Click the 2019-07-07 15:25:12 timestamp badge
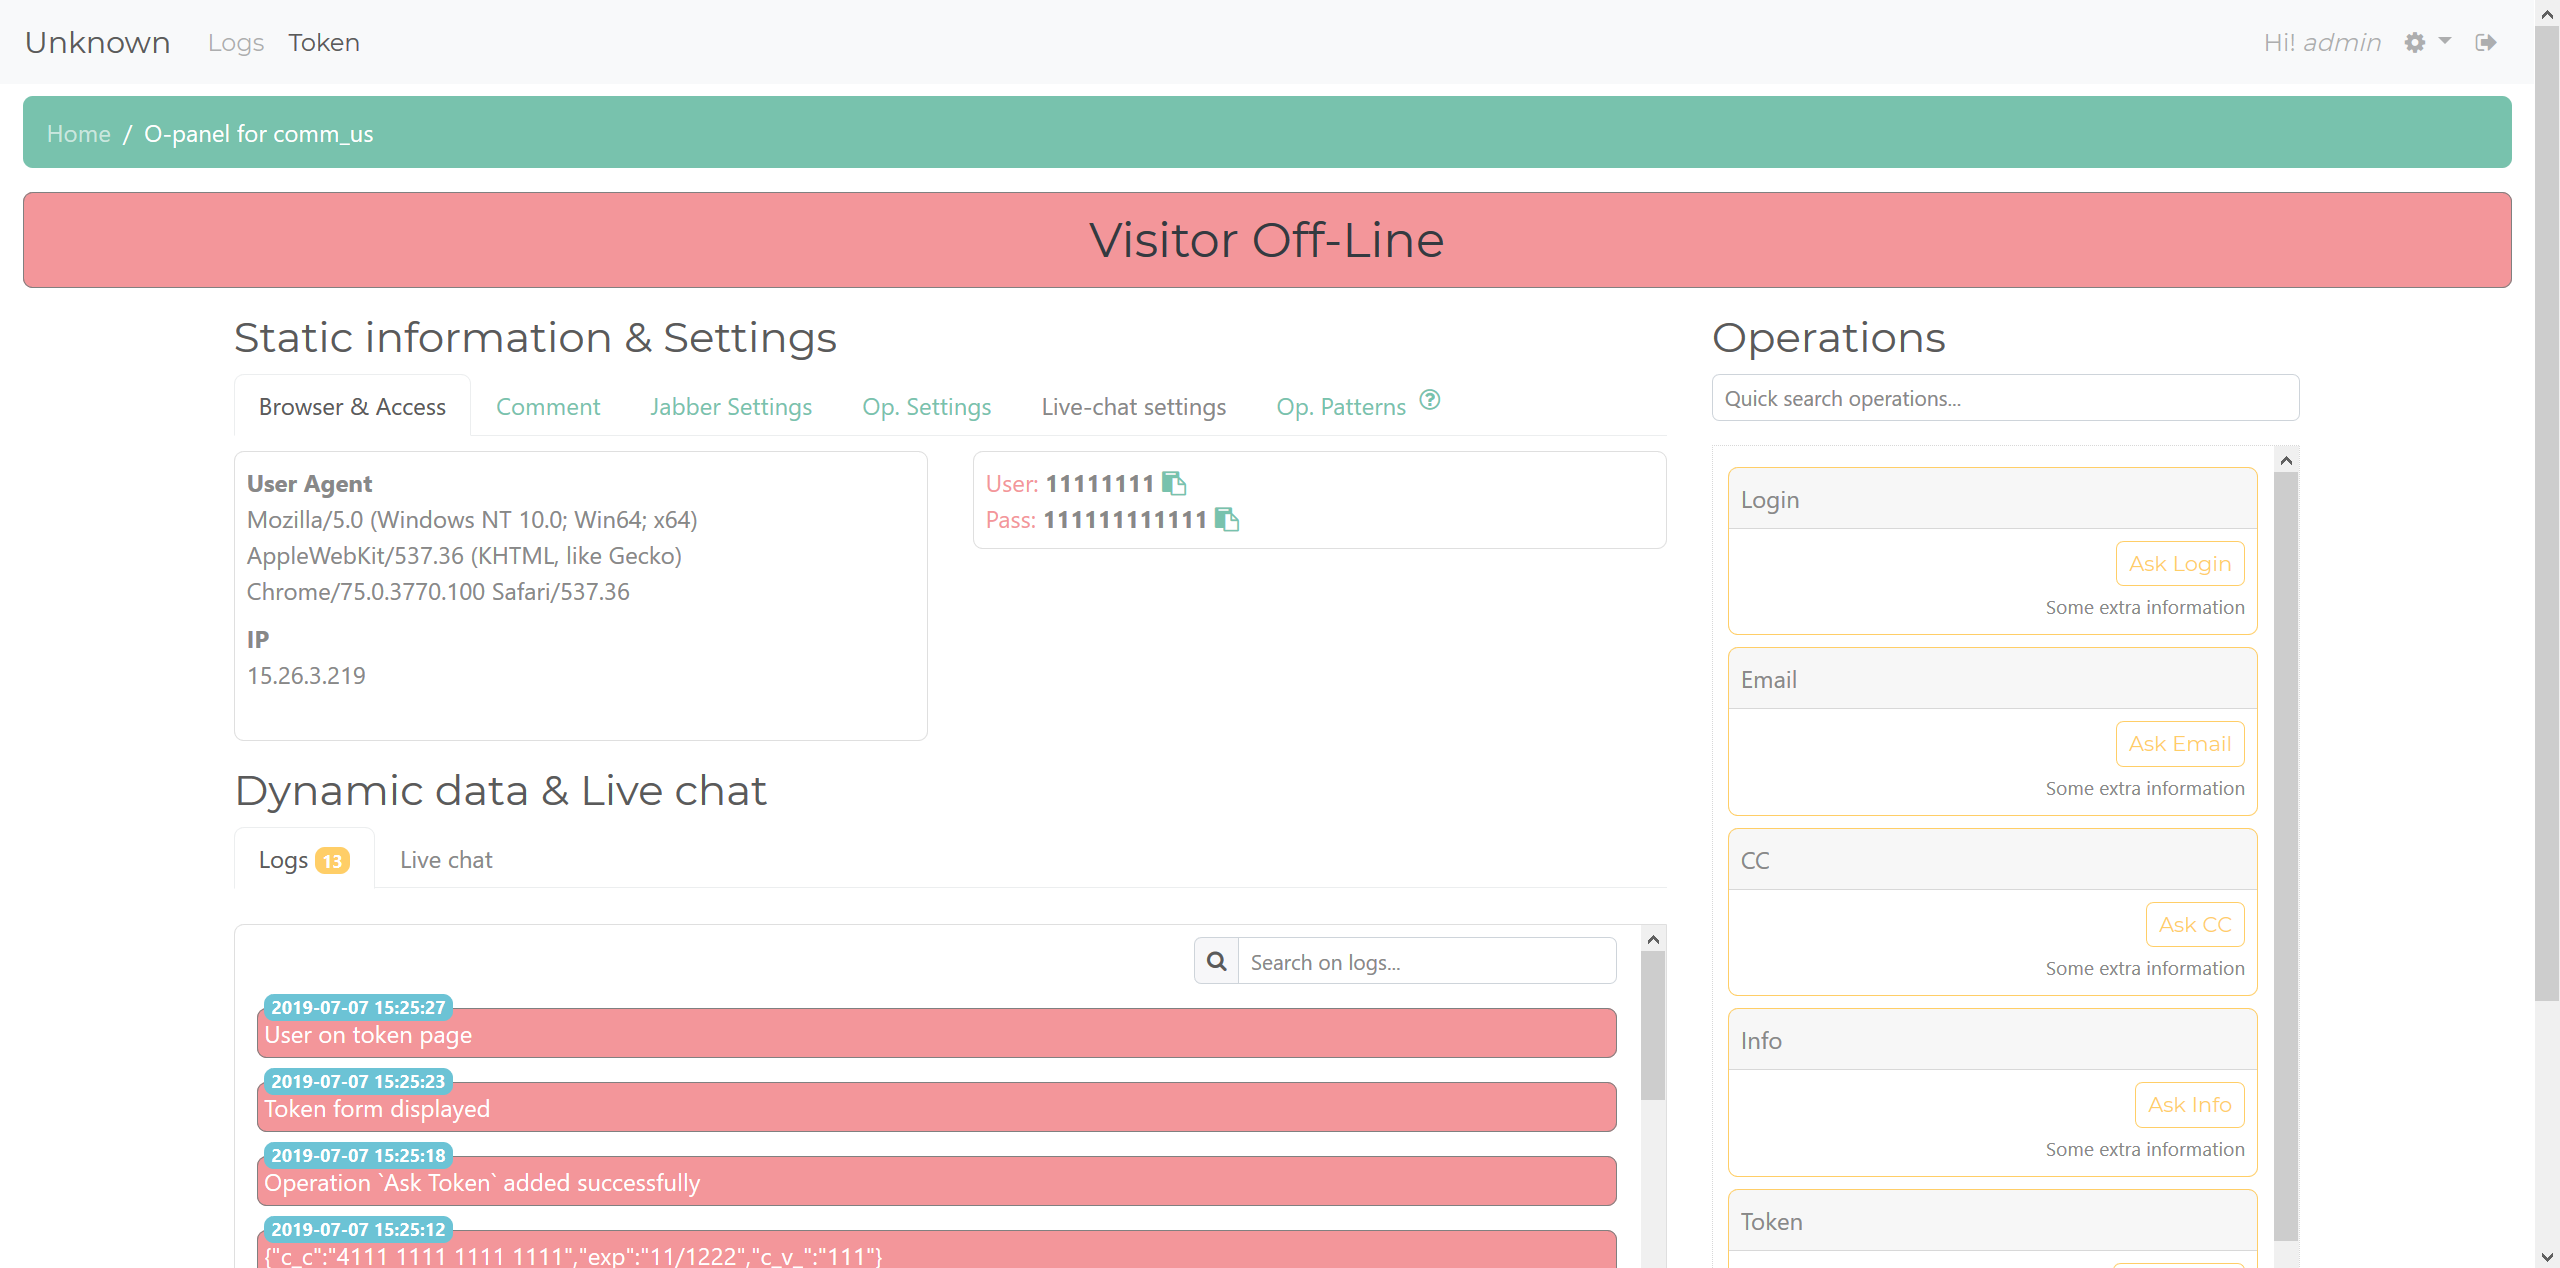Screen dimensions: 2560x1268 pos(358,1229)
